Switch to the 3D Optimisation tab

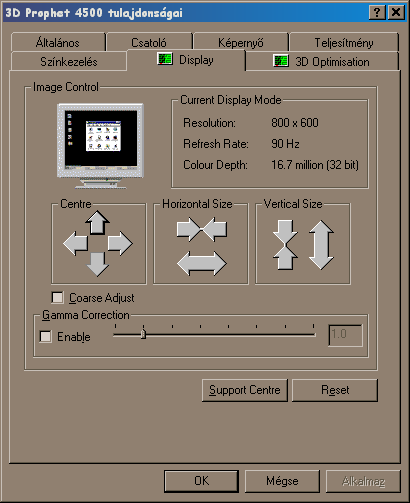click(322, 61)
